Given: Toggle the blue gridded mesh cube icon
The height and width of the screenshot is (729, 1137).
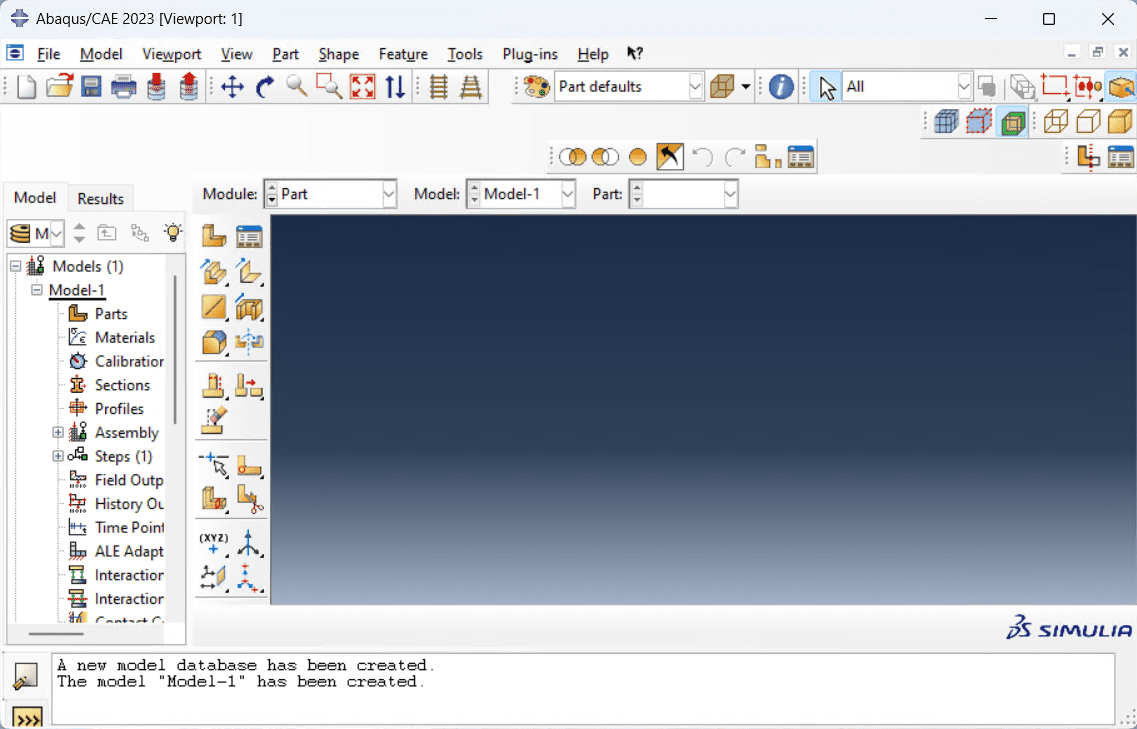Looking at the screenshot, I should point(946,121).
